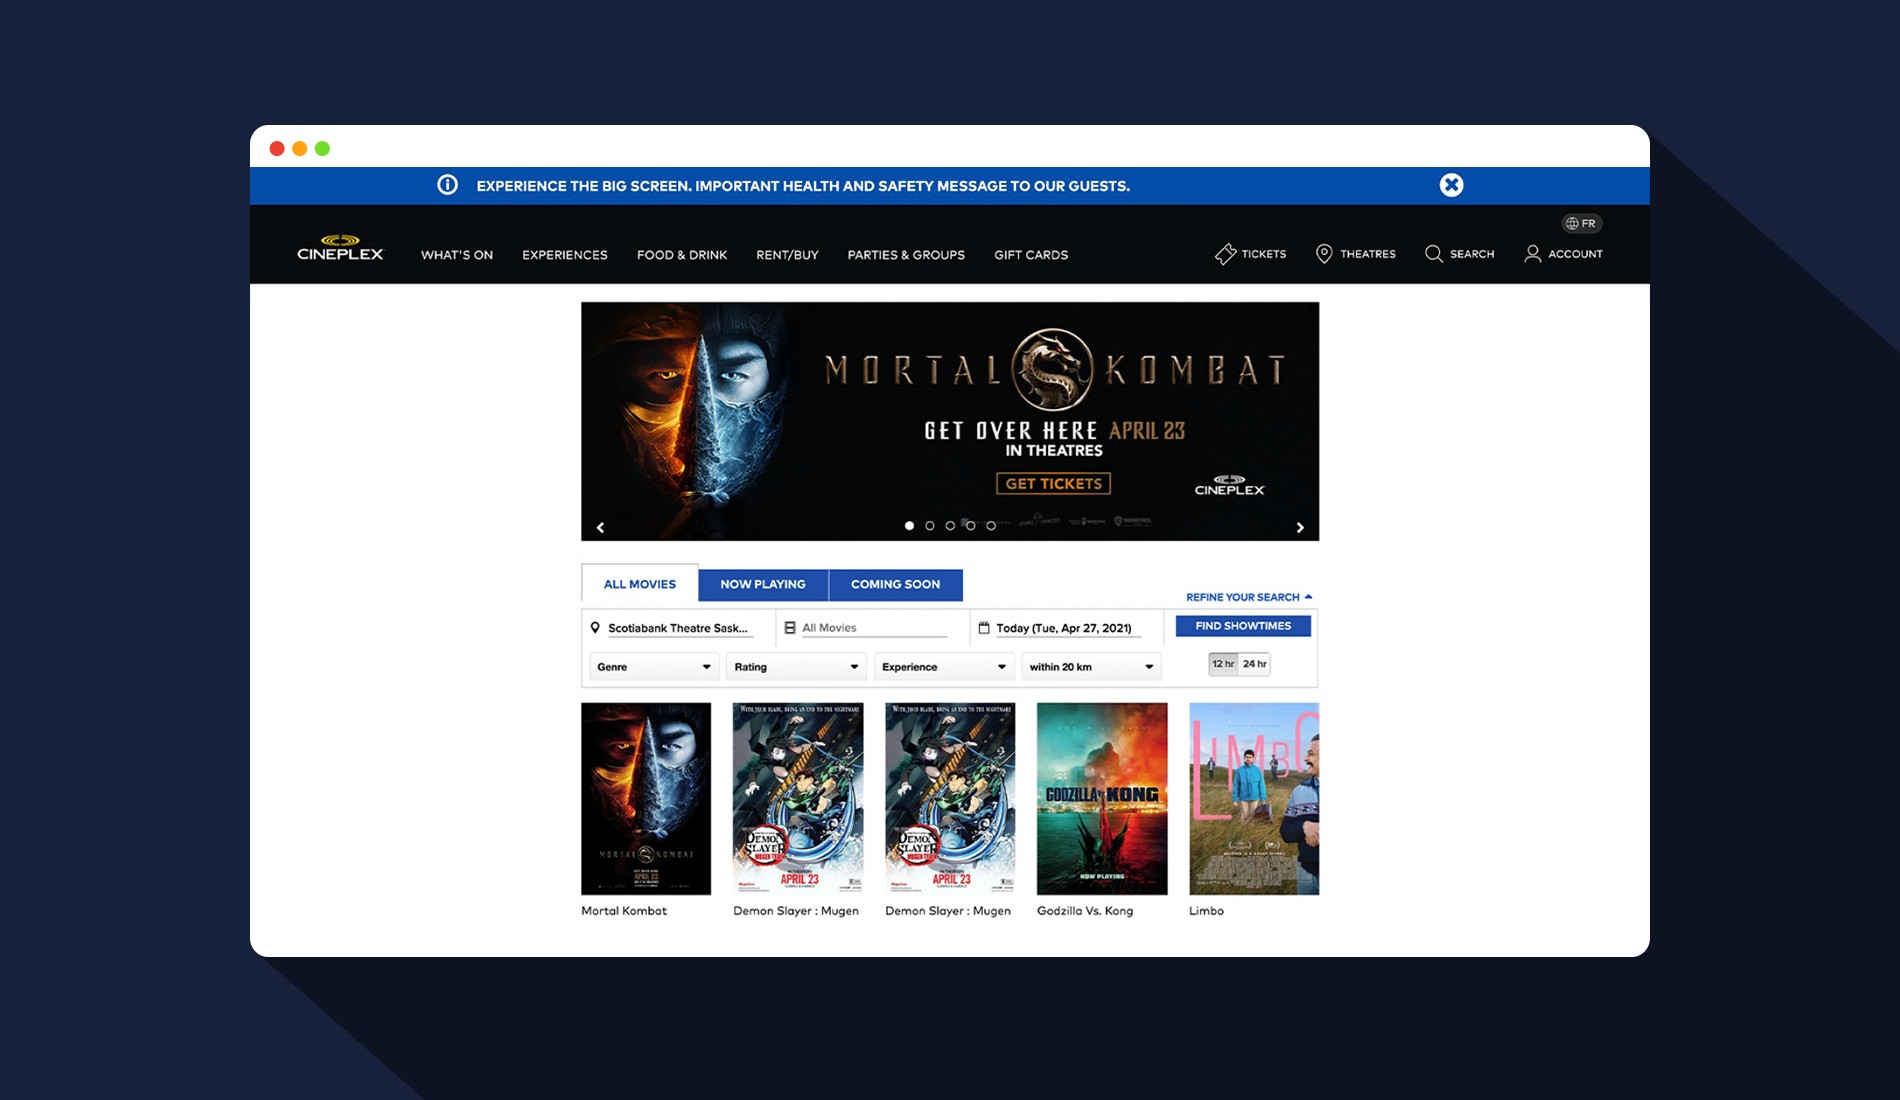The height and width of the screenshot is (1100, 1900).
Task: Open Parties & Groups menu
Action: [x=906, y=255]
